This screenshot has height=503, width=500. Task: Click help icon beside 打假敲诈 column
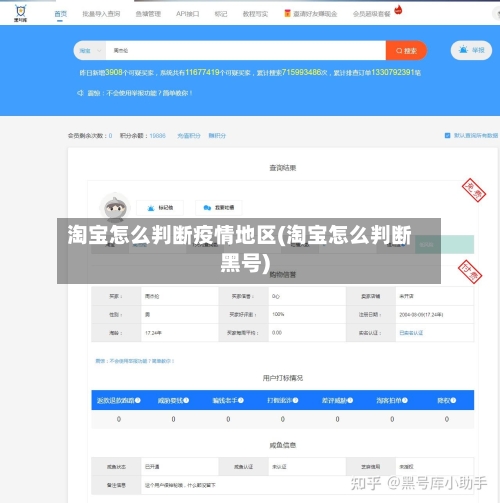(295, 400)
